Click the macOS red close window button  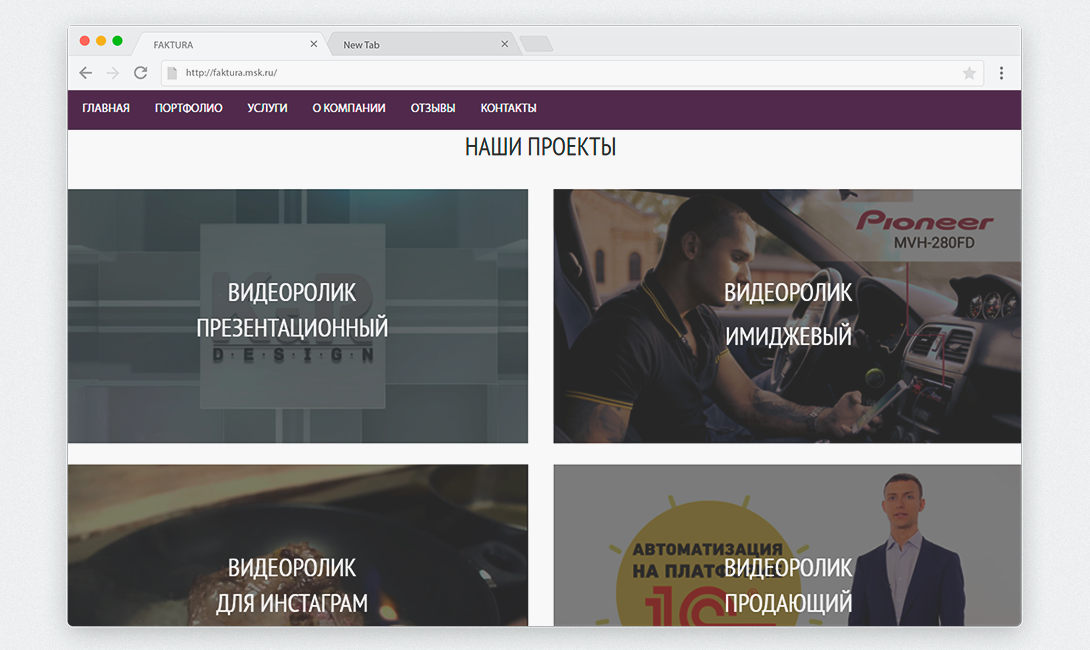pos(84,41)
